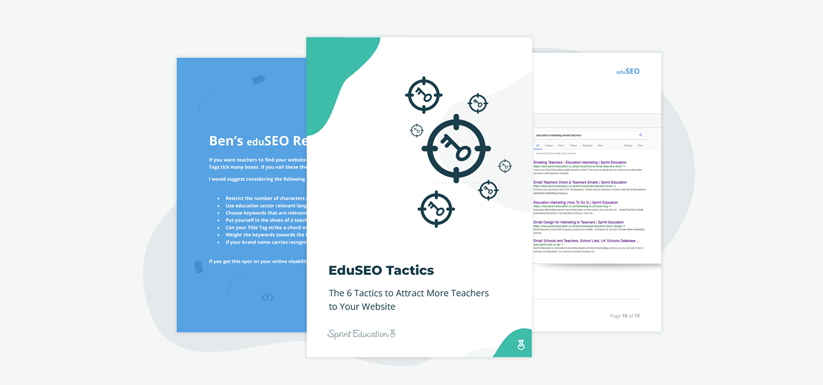Click the 'Put yourself in the shoes' bullet

tap(266, 221)
